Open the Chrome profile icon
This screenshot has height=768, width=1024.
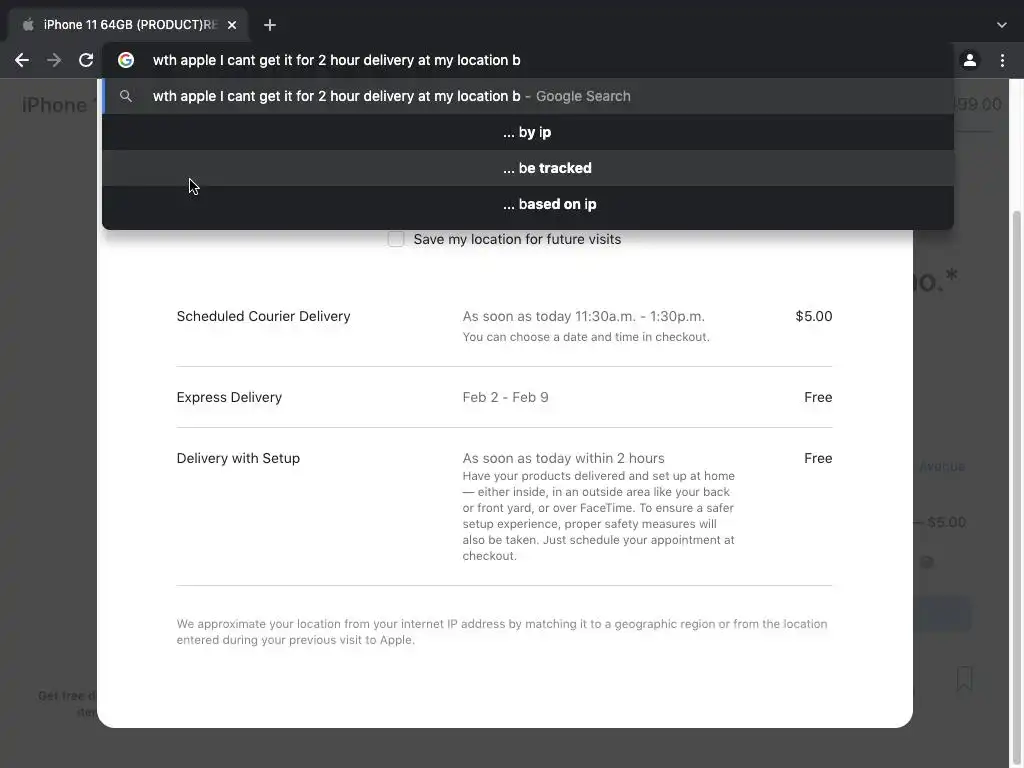969,60
